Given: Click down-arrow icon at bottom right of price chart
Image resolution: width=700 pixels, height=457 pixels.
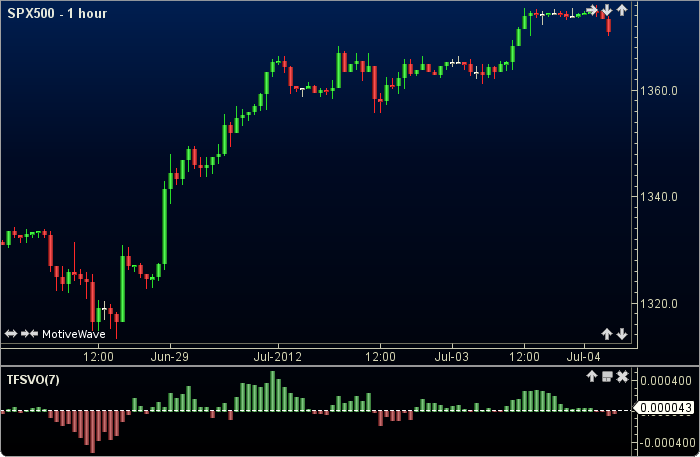Looking at the screenshot, I should [x=622, y=334].
